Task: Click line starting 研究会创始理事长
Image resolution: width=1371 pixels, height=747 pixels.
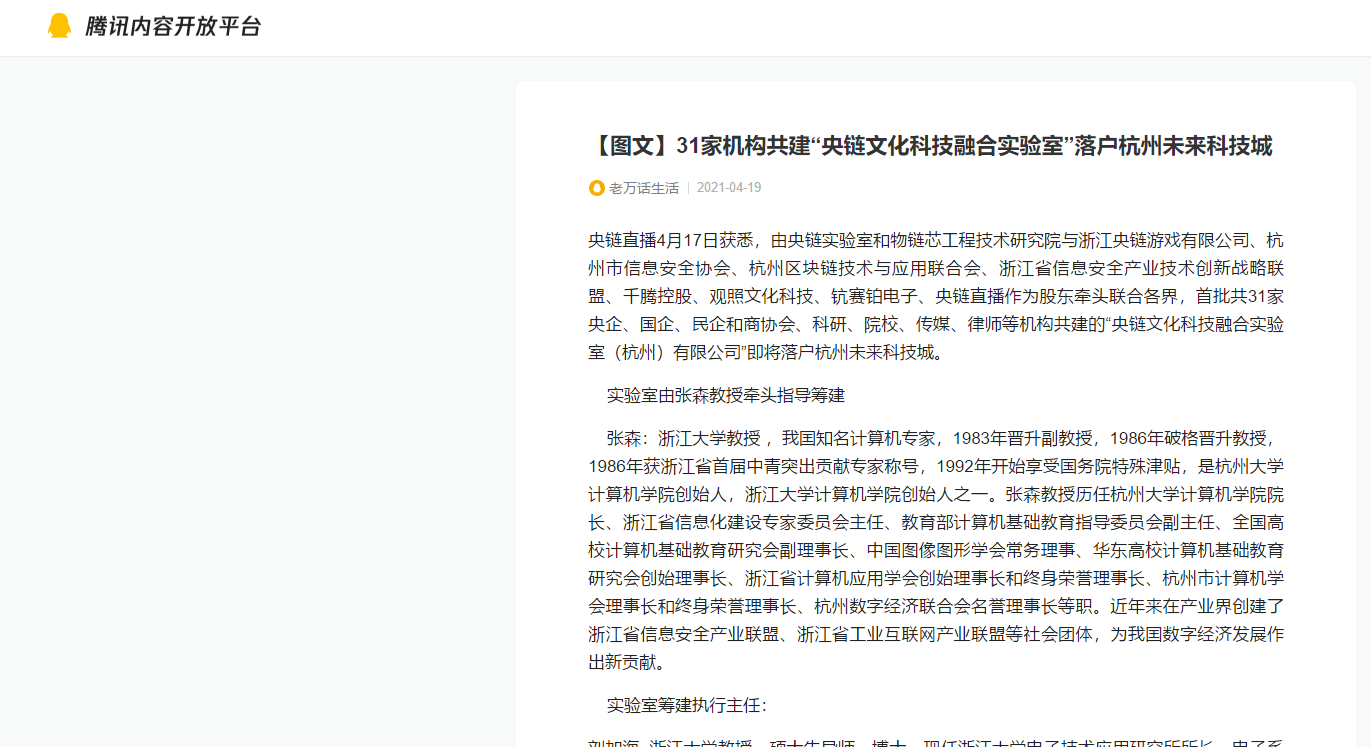Action: pyautogui.click(x=936, y=578)
